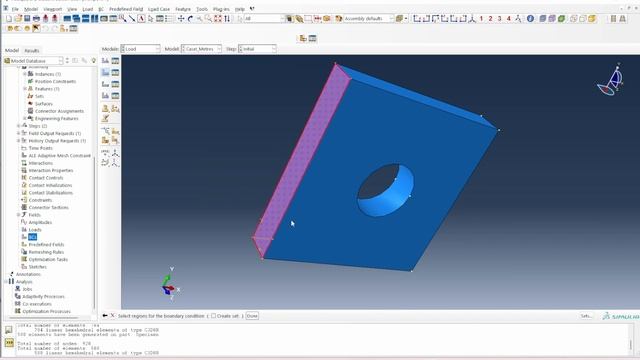Click the red X cancel procedure icon
640x360 pixels.
tap(113, 316)
